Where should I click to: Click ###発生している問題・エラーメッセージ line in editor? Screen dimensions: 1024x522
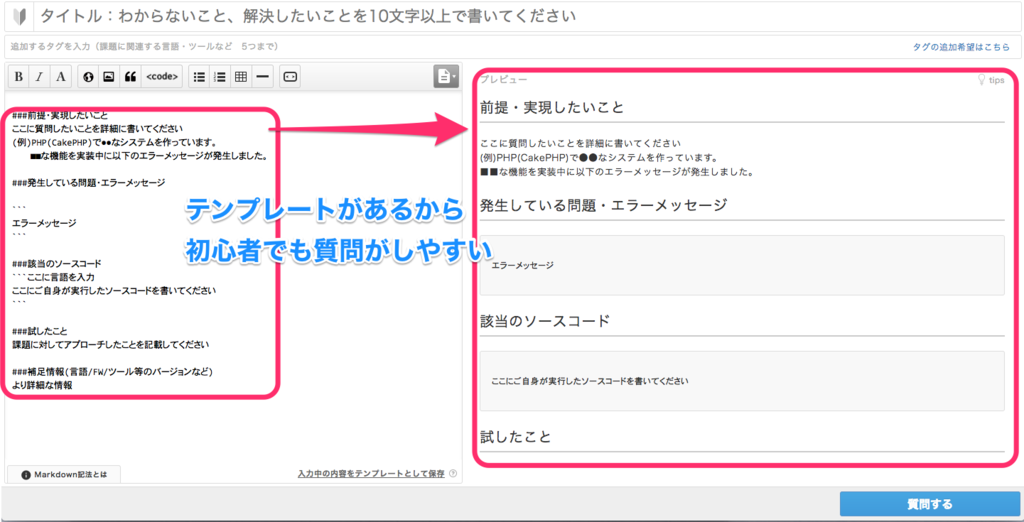pos(89,182)
